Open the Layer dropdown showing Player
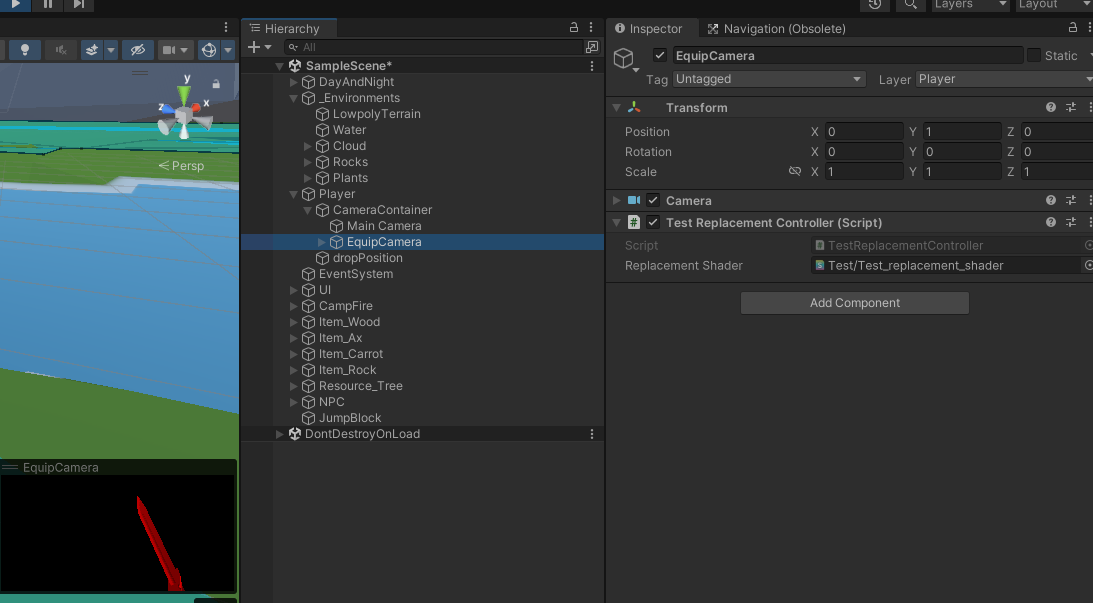The image size is (1093, 603). (1004, 79)
